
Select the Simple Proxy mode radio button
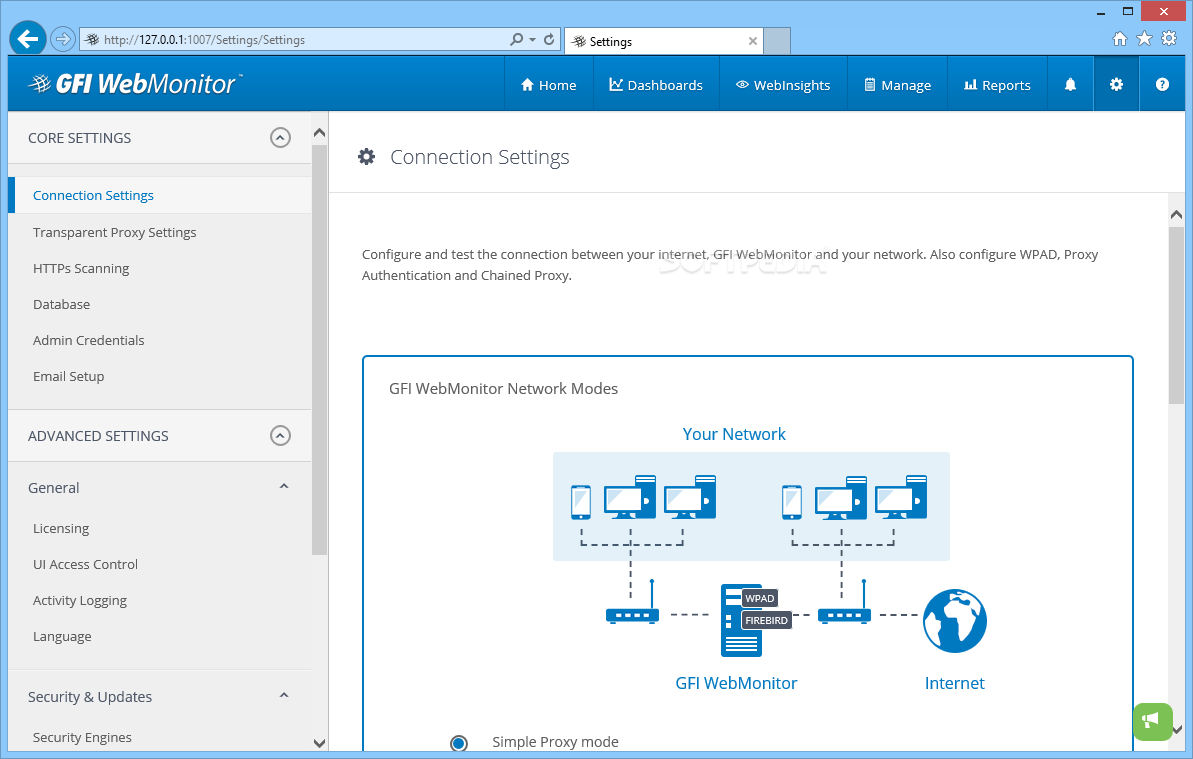pyautogui.click(x=459, y=743)
